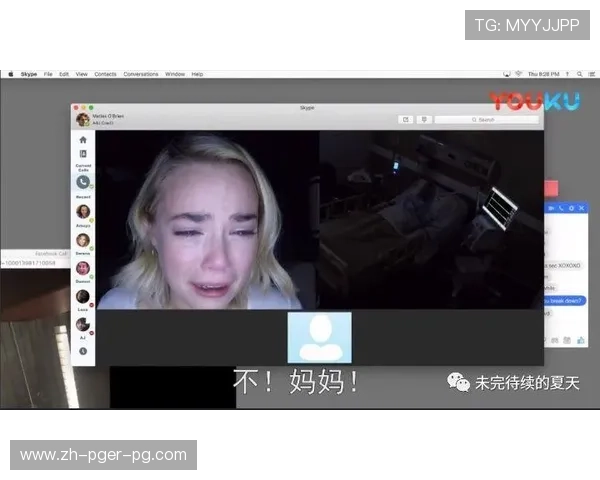The image size is (600, 480).
Task: Open Damon's conversation in sidebar
Action: (83, 268)
